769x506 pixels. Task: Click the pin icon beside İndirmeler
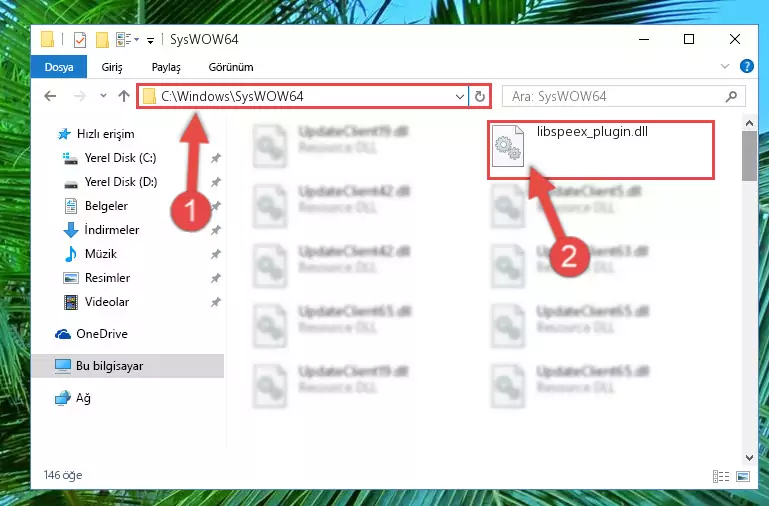click(x=215, y=230)
